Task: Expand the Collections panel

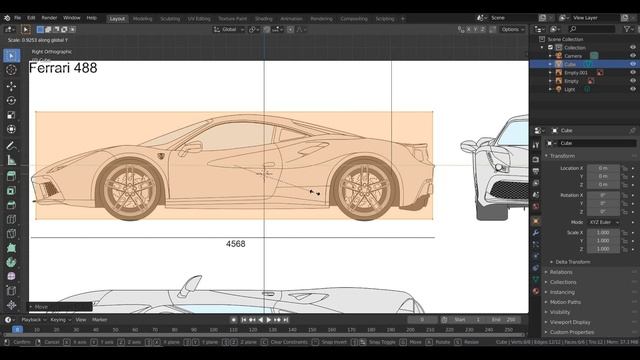Action: click(563, 282)
